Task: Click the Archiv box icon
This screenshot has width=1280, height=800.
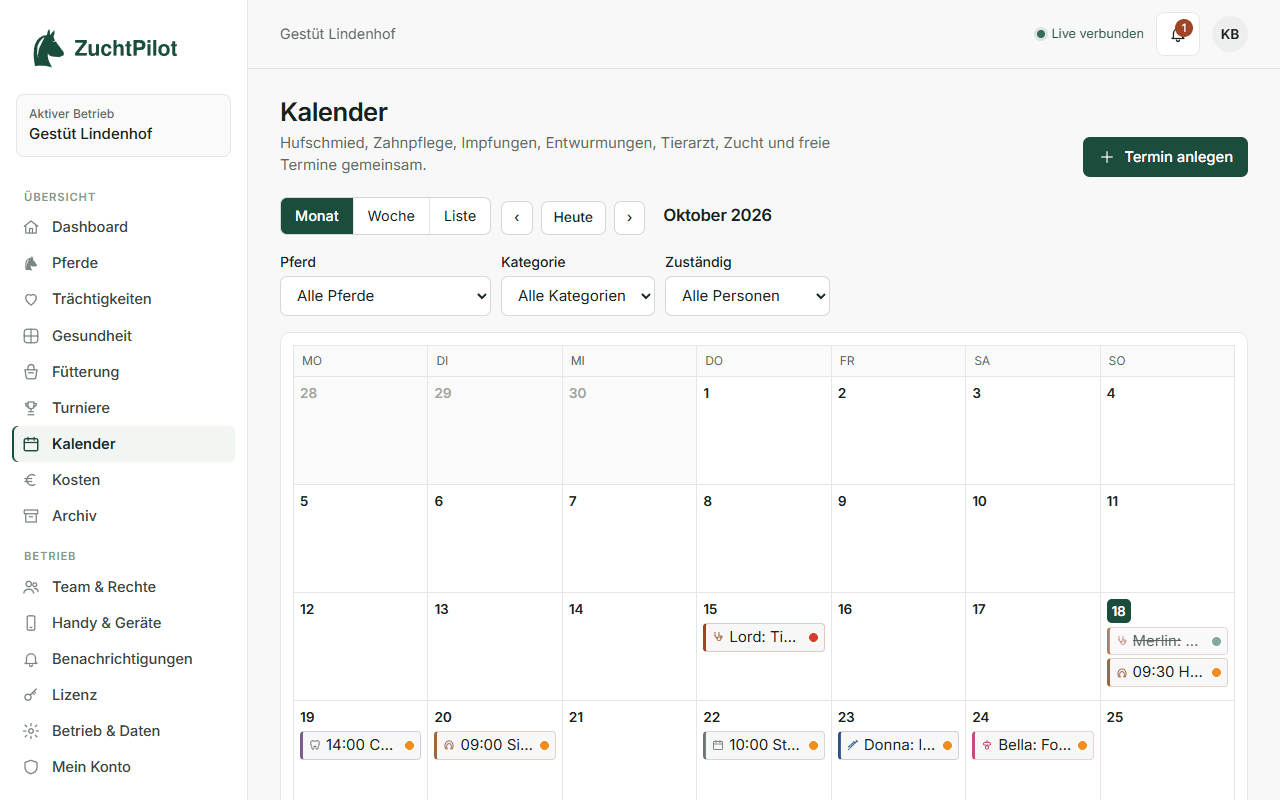Action: (x=31, y=516)
